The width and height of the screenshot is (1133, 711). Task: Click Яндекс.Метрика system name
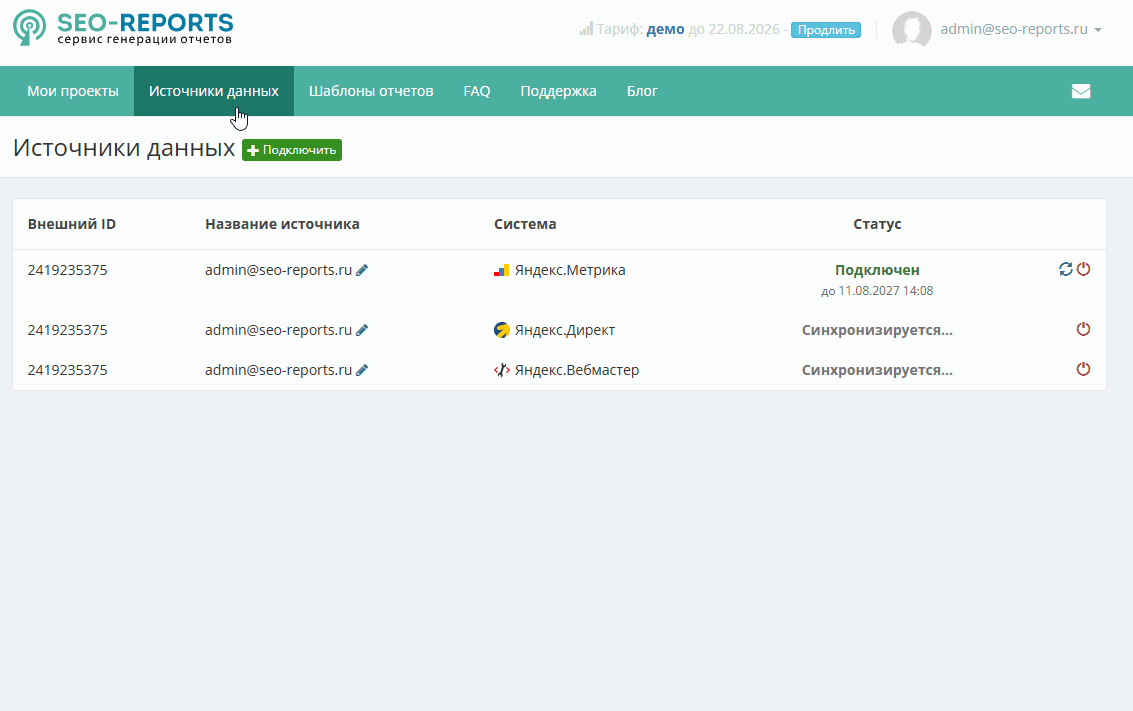570,270
